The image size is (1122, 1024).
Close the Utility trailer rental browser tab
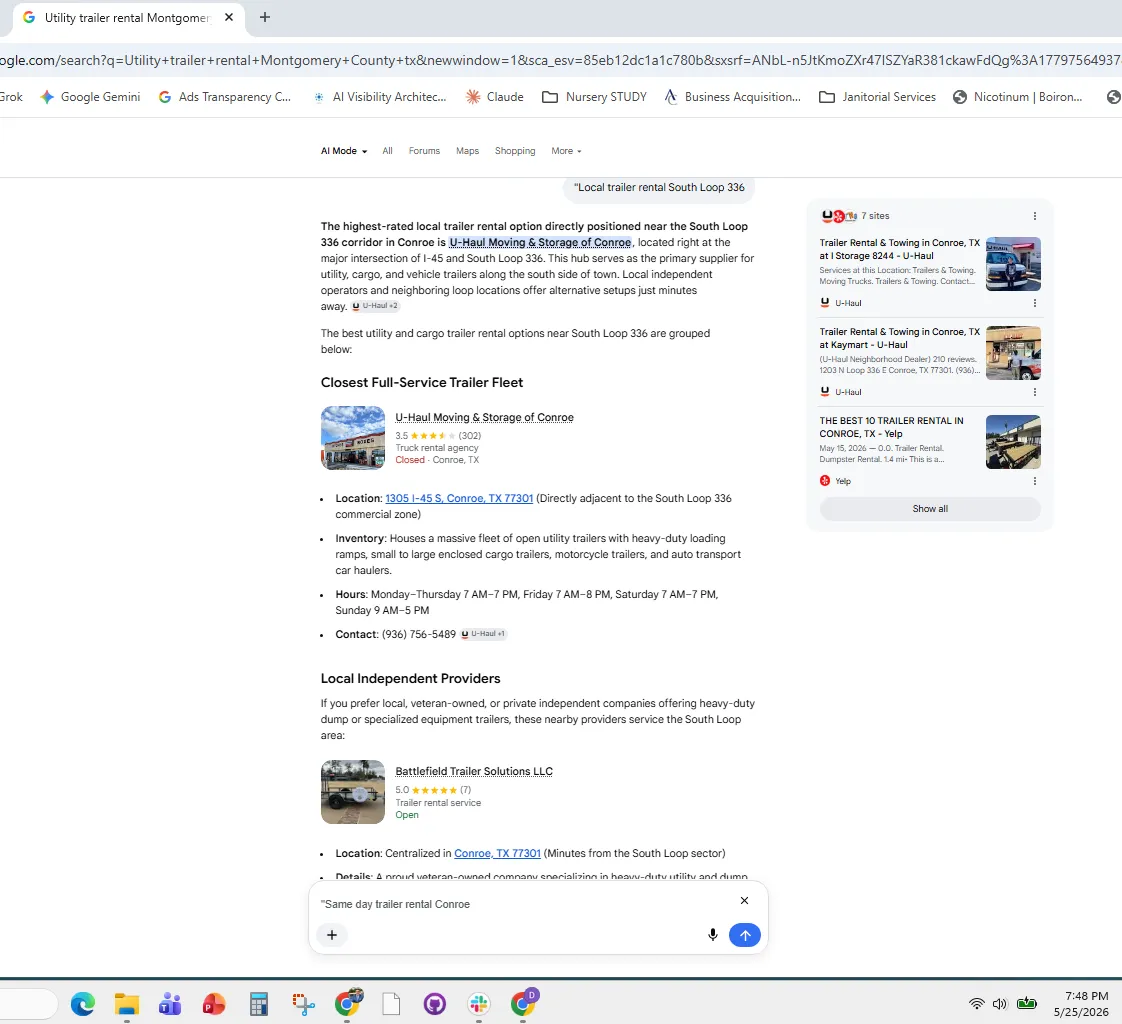point(229,17)
